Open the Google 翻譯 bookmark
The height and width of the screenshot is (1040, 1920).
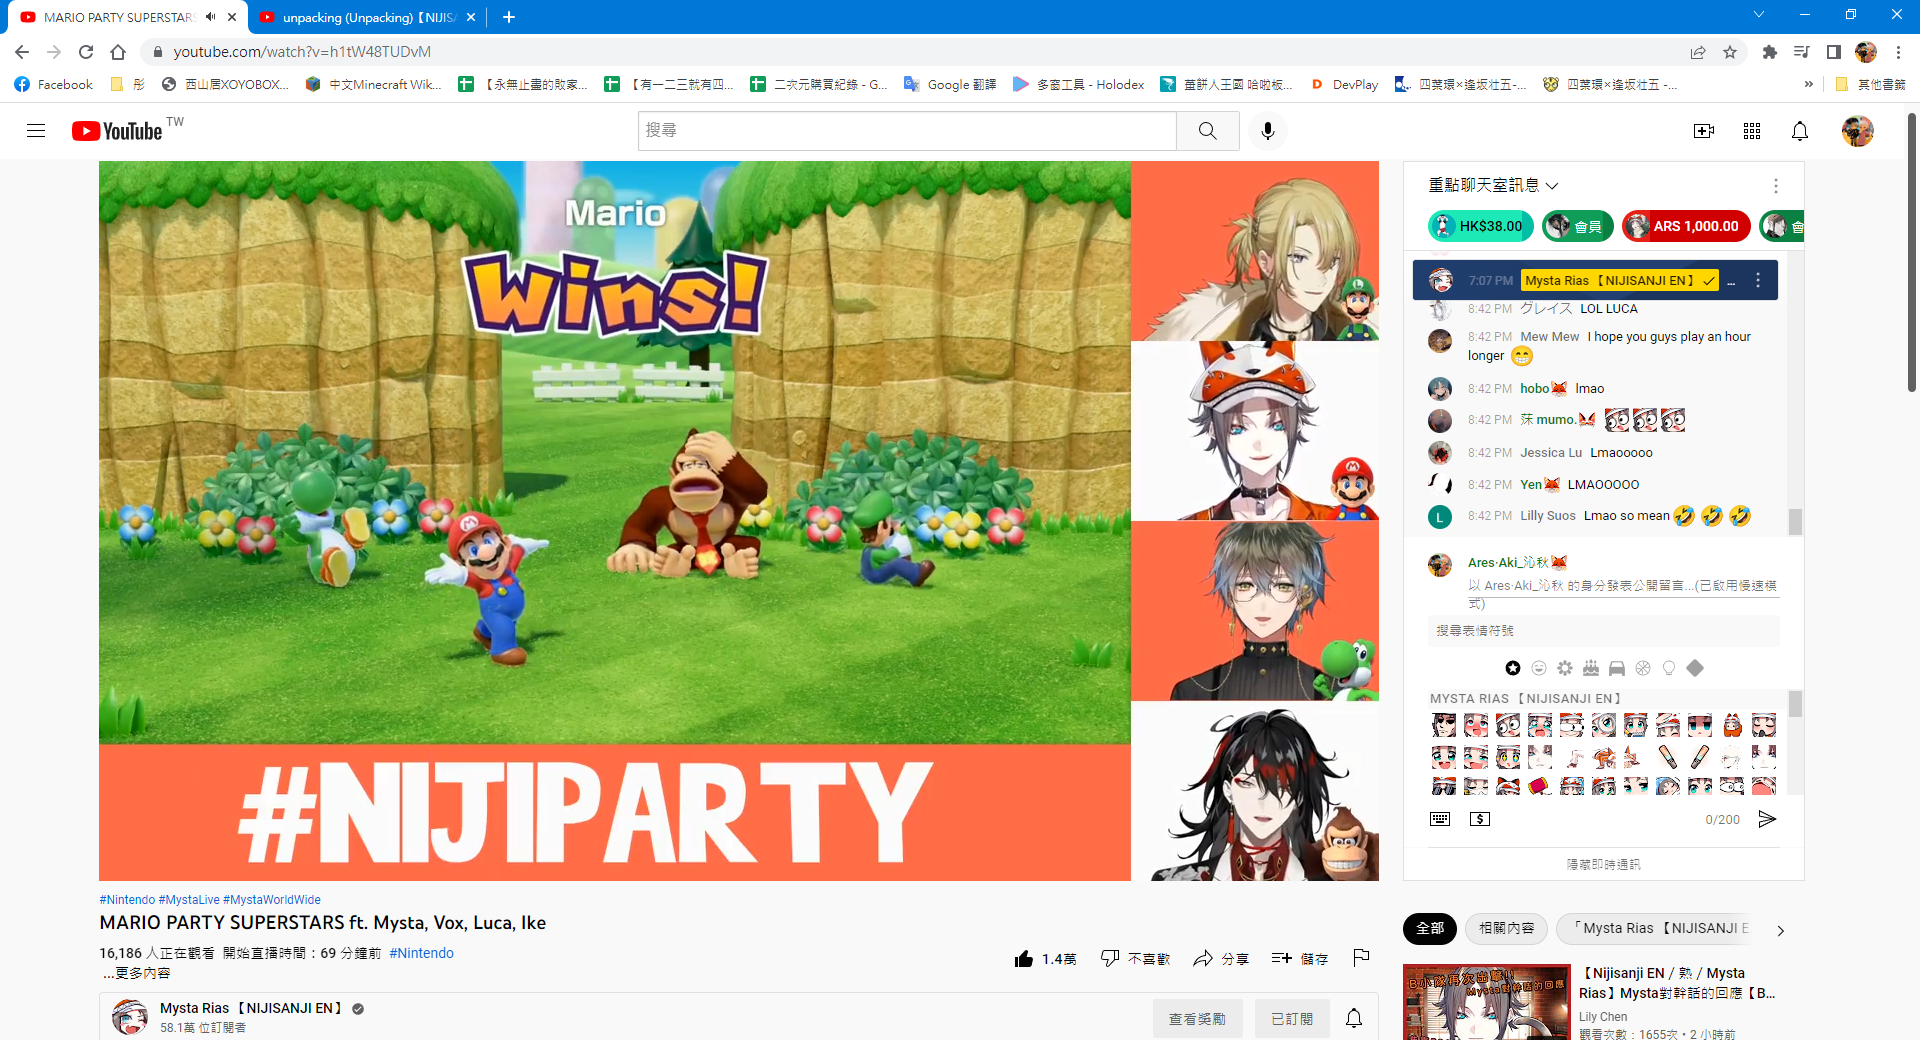[950, 85]
